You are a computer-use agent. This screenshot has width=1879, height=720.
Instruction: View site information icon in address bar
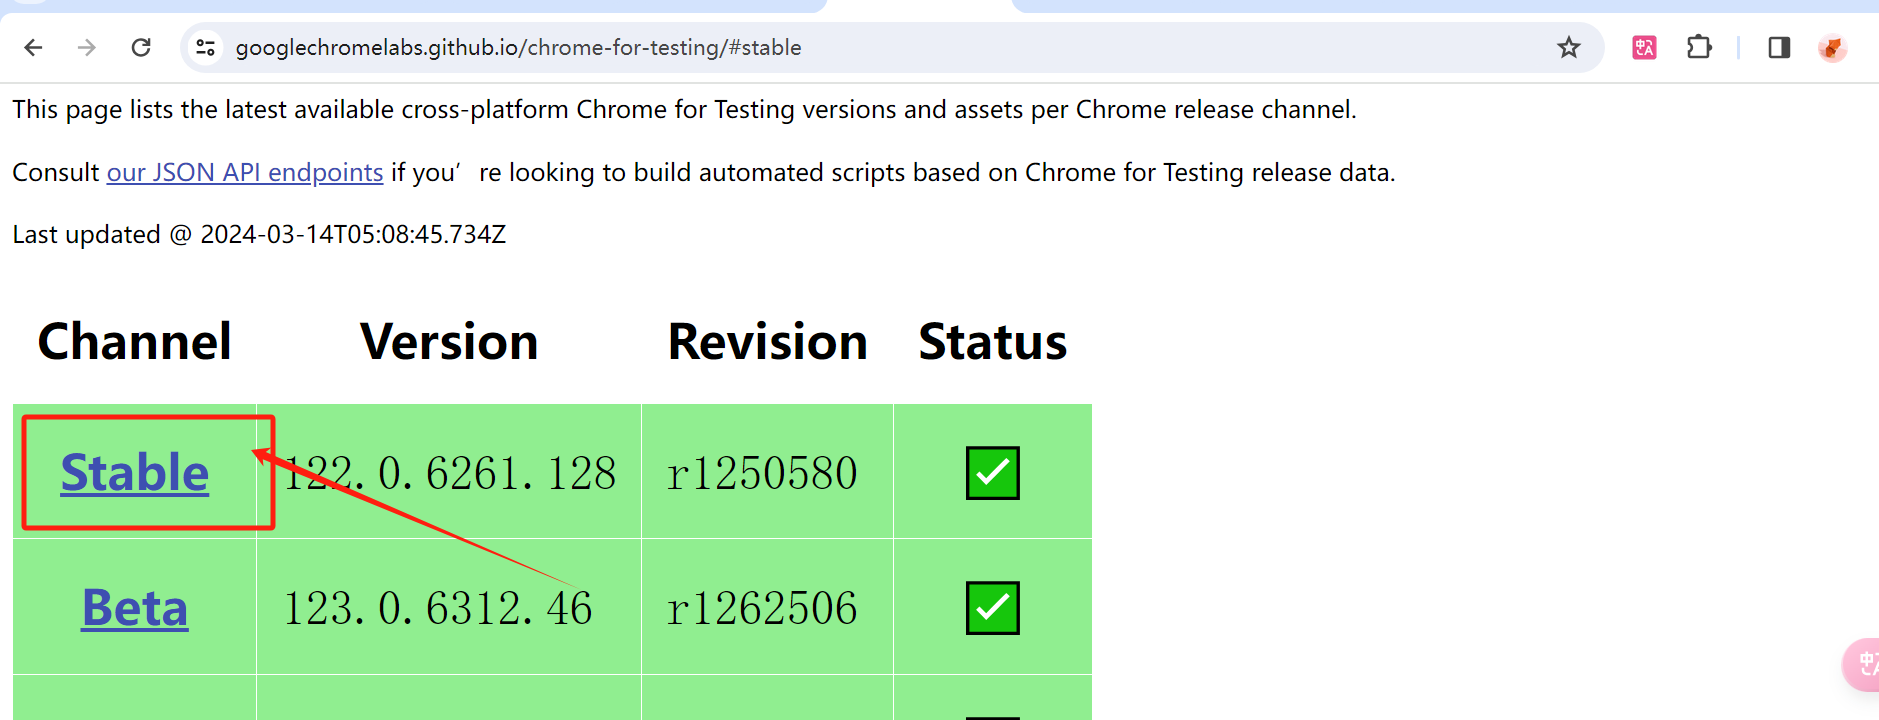pos(206,47)
